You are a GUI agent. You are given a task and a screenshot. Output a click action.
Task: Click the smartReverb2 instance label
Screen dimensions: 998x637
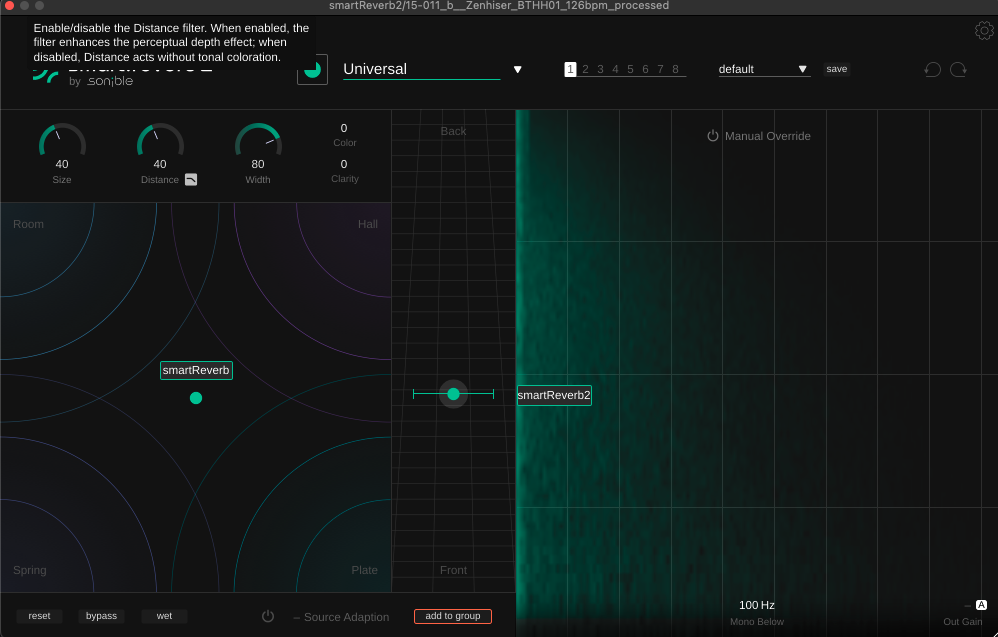pos(554,395)
